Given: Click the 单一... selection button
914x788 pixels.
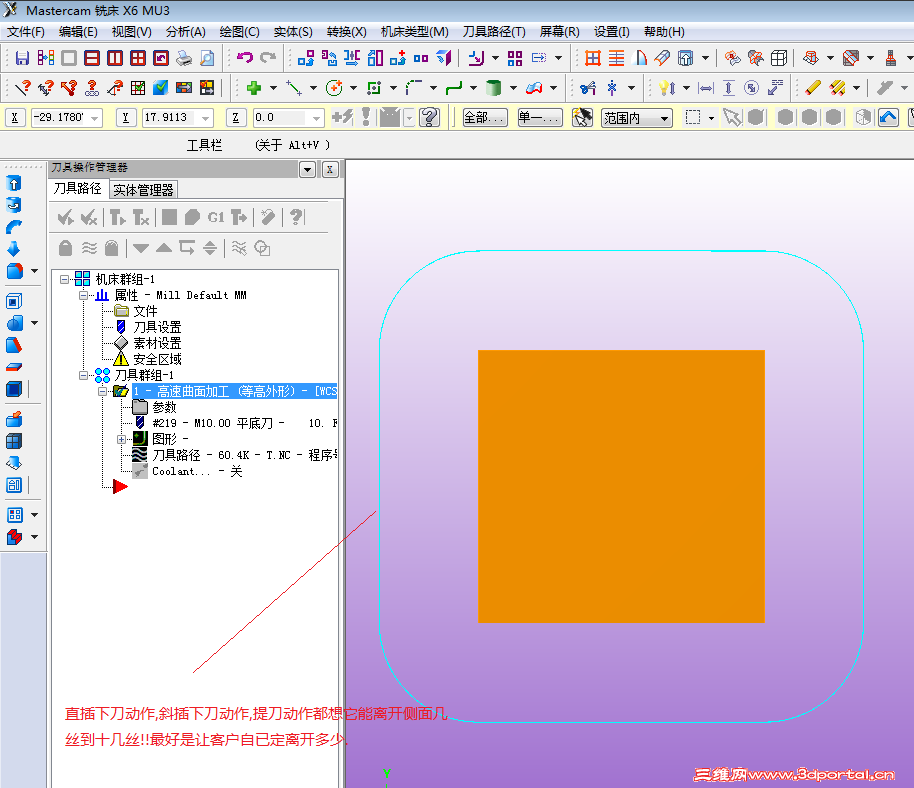Looking at the screenshot, I should click(540, 118).
